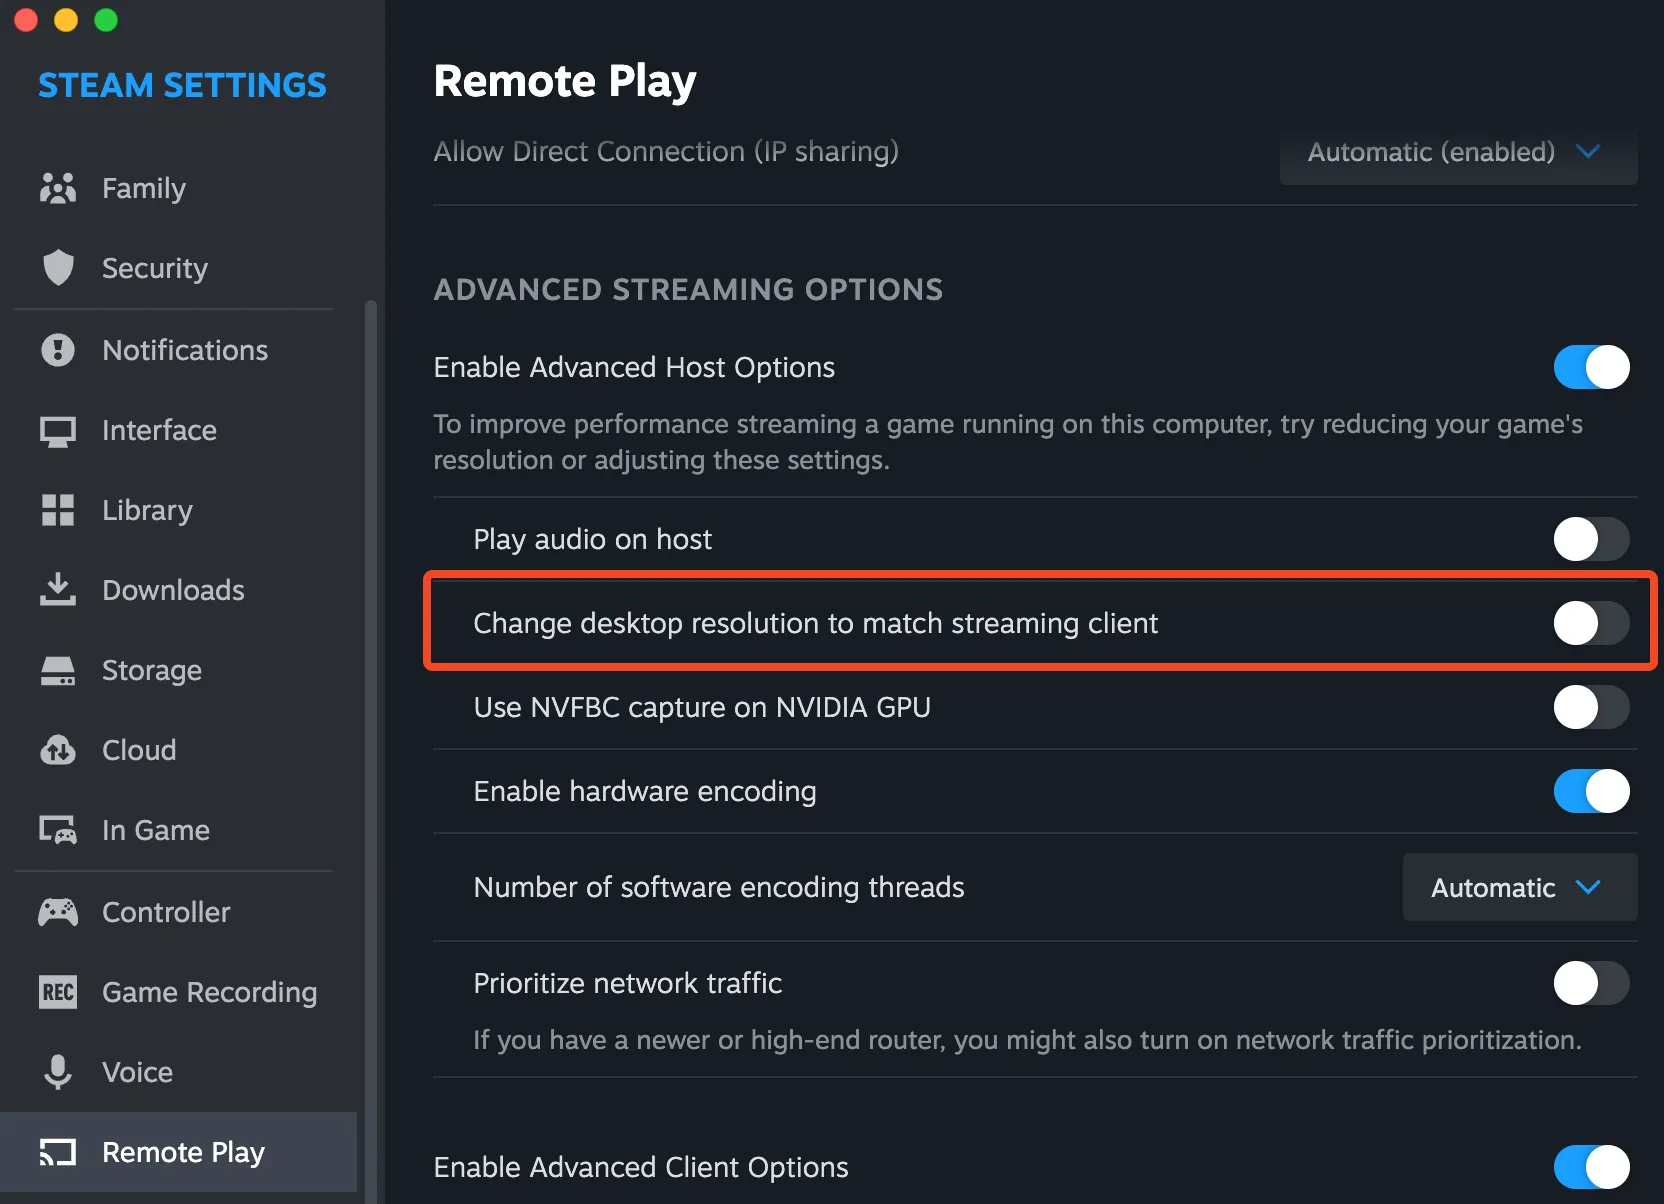The width and height of the screenshot is (1664, 1204).
Task: Click the Notifications bell icon
Action: (x=57, y=350)
